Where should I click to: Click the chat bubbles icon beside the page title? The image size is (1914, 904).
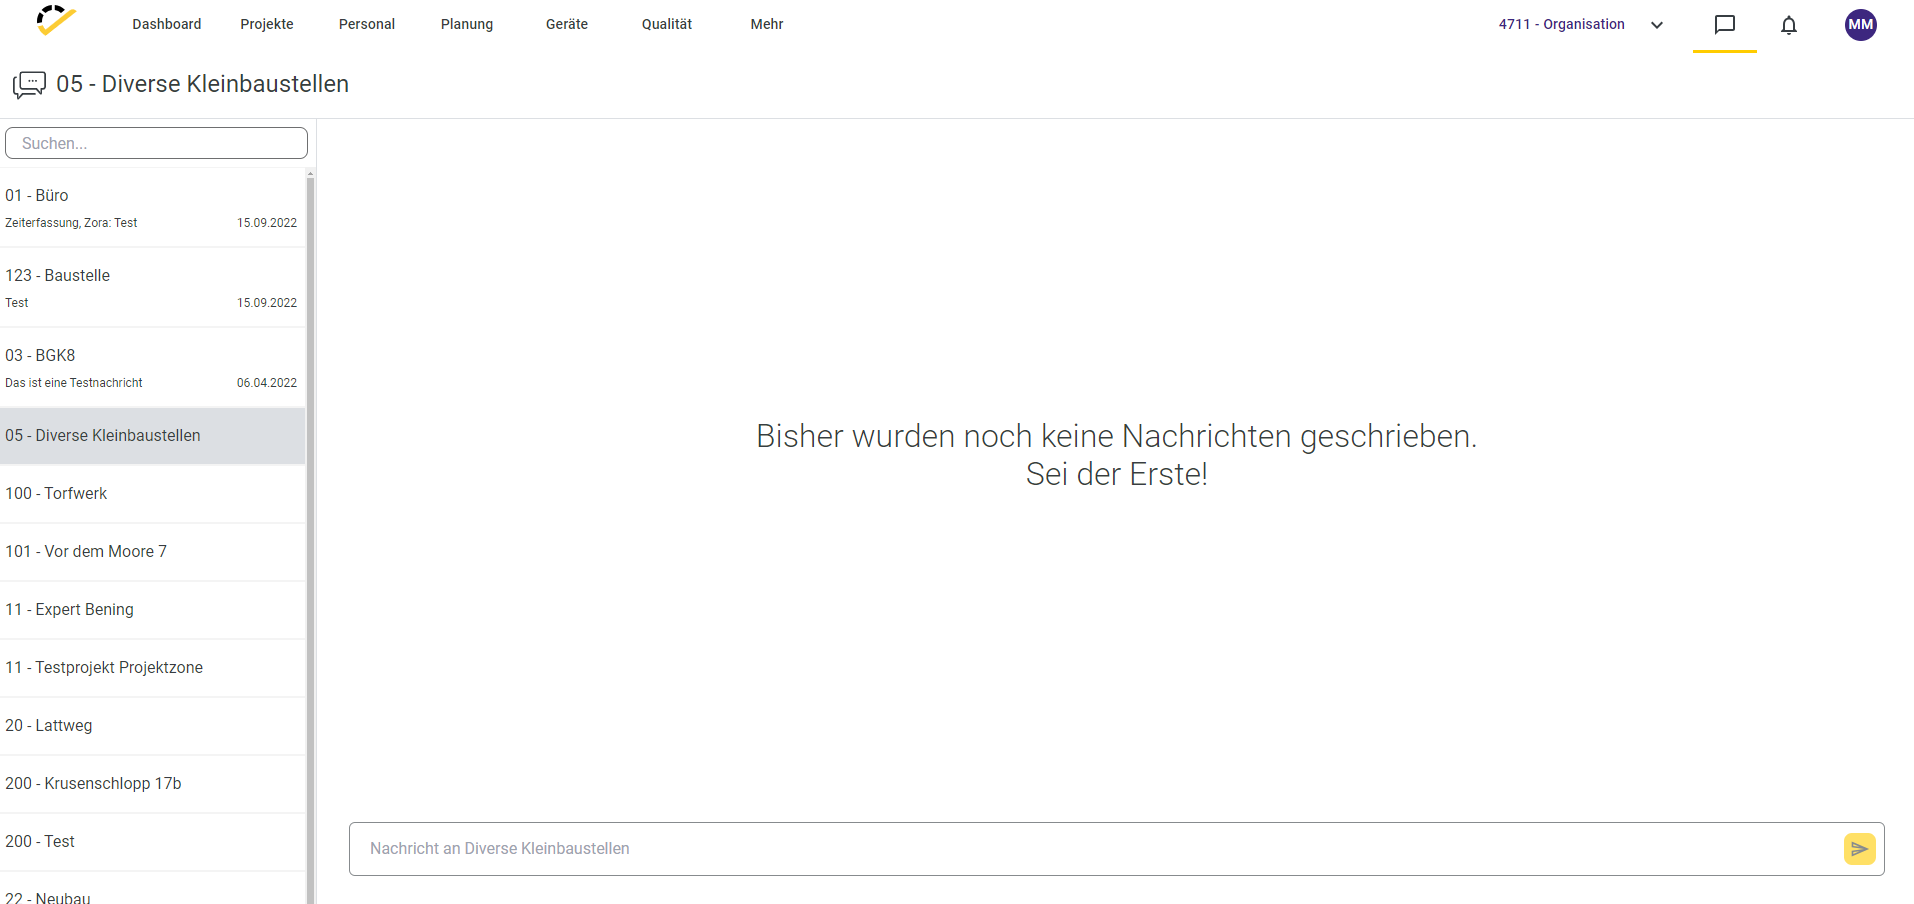coord(29,84)
